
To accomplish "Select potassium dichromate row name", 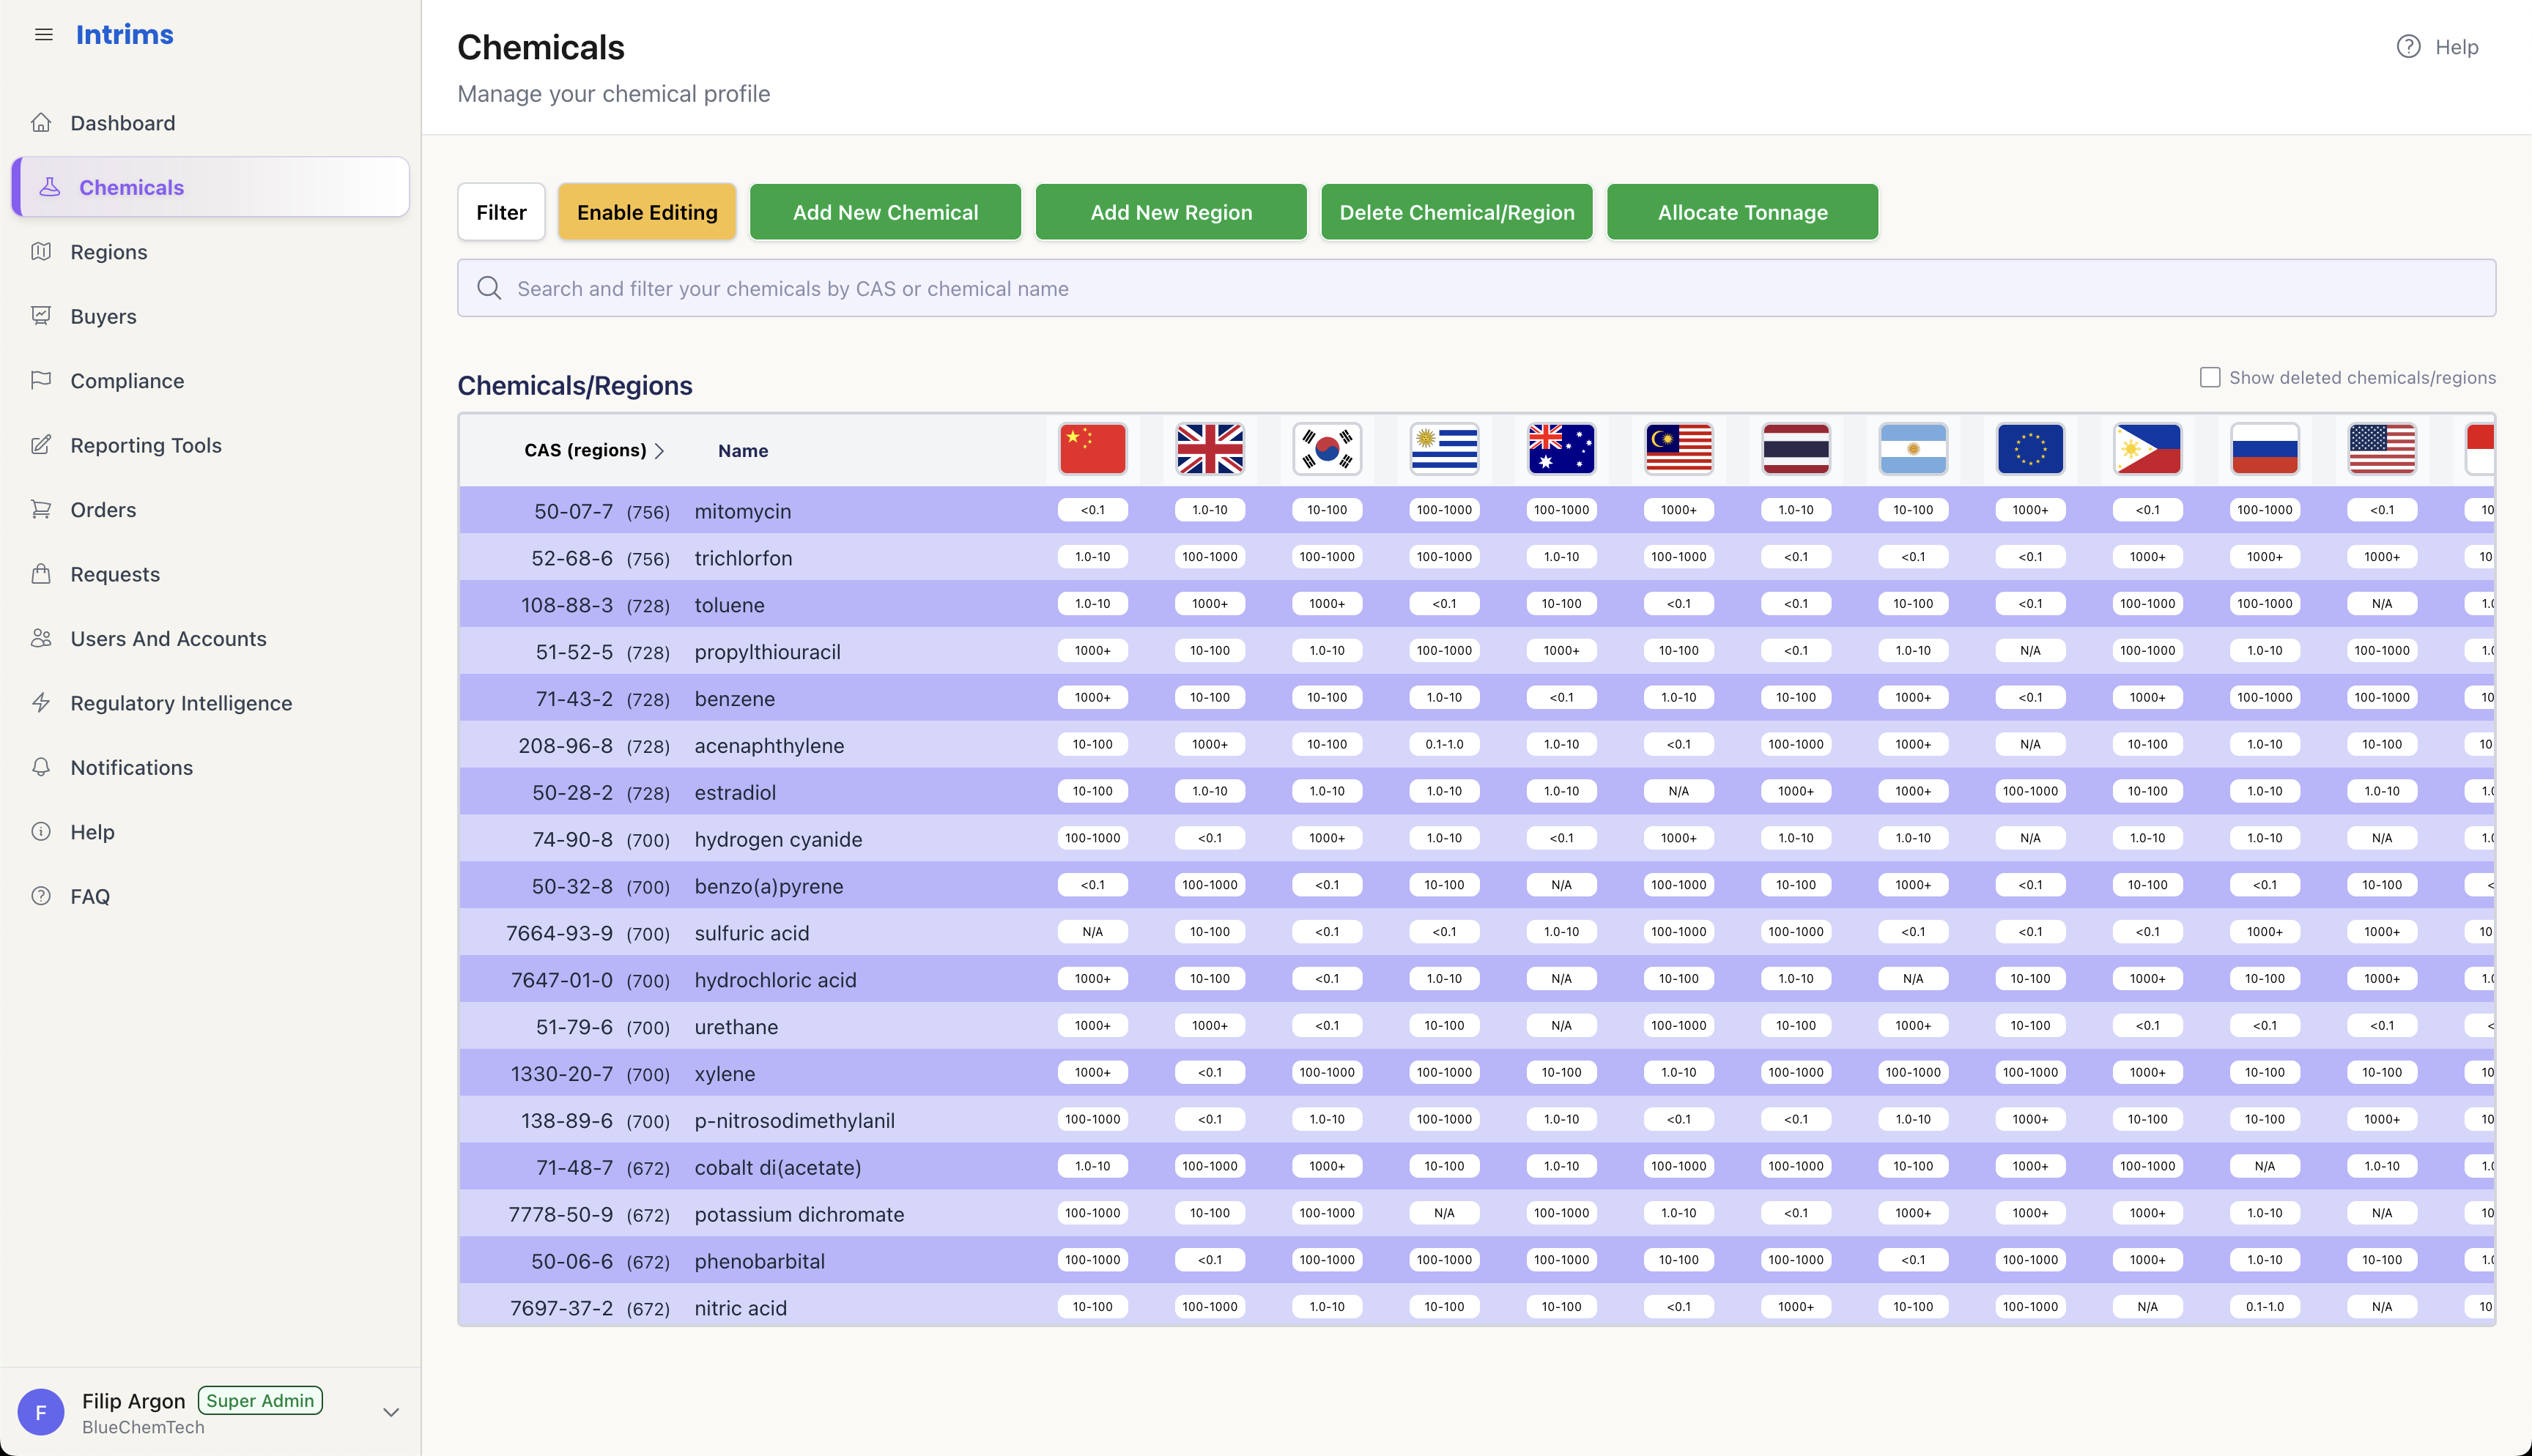I will click(799, 1214).
